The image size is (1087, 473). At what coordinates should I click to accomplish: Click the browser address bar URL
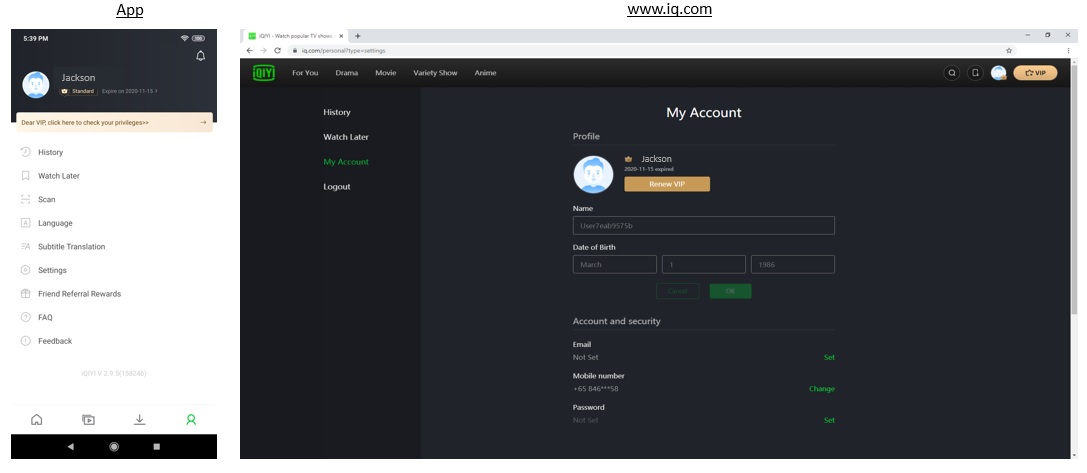[x=343, y=51]
